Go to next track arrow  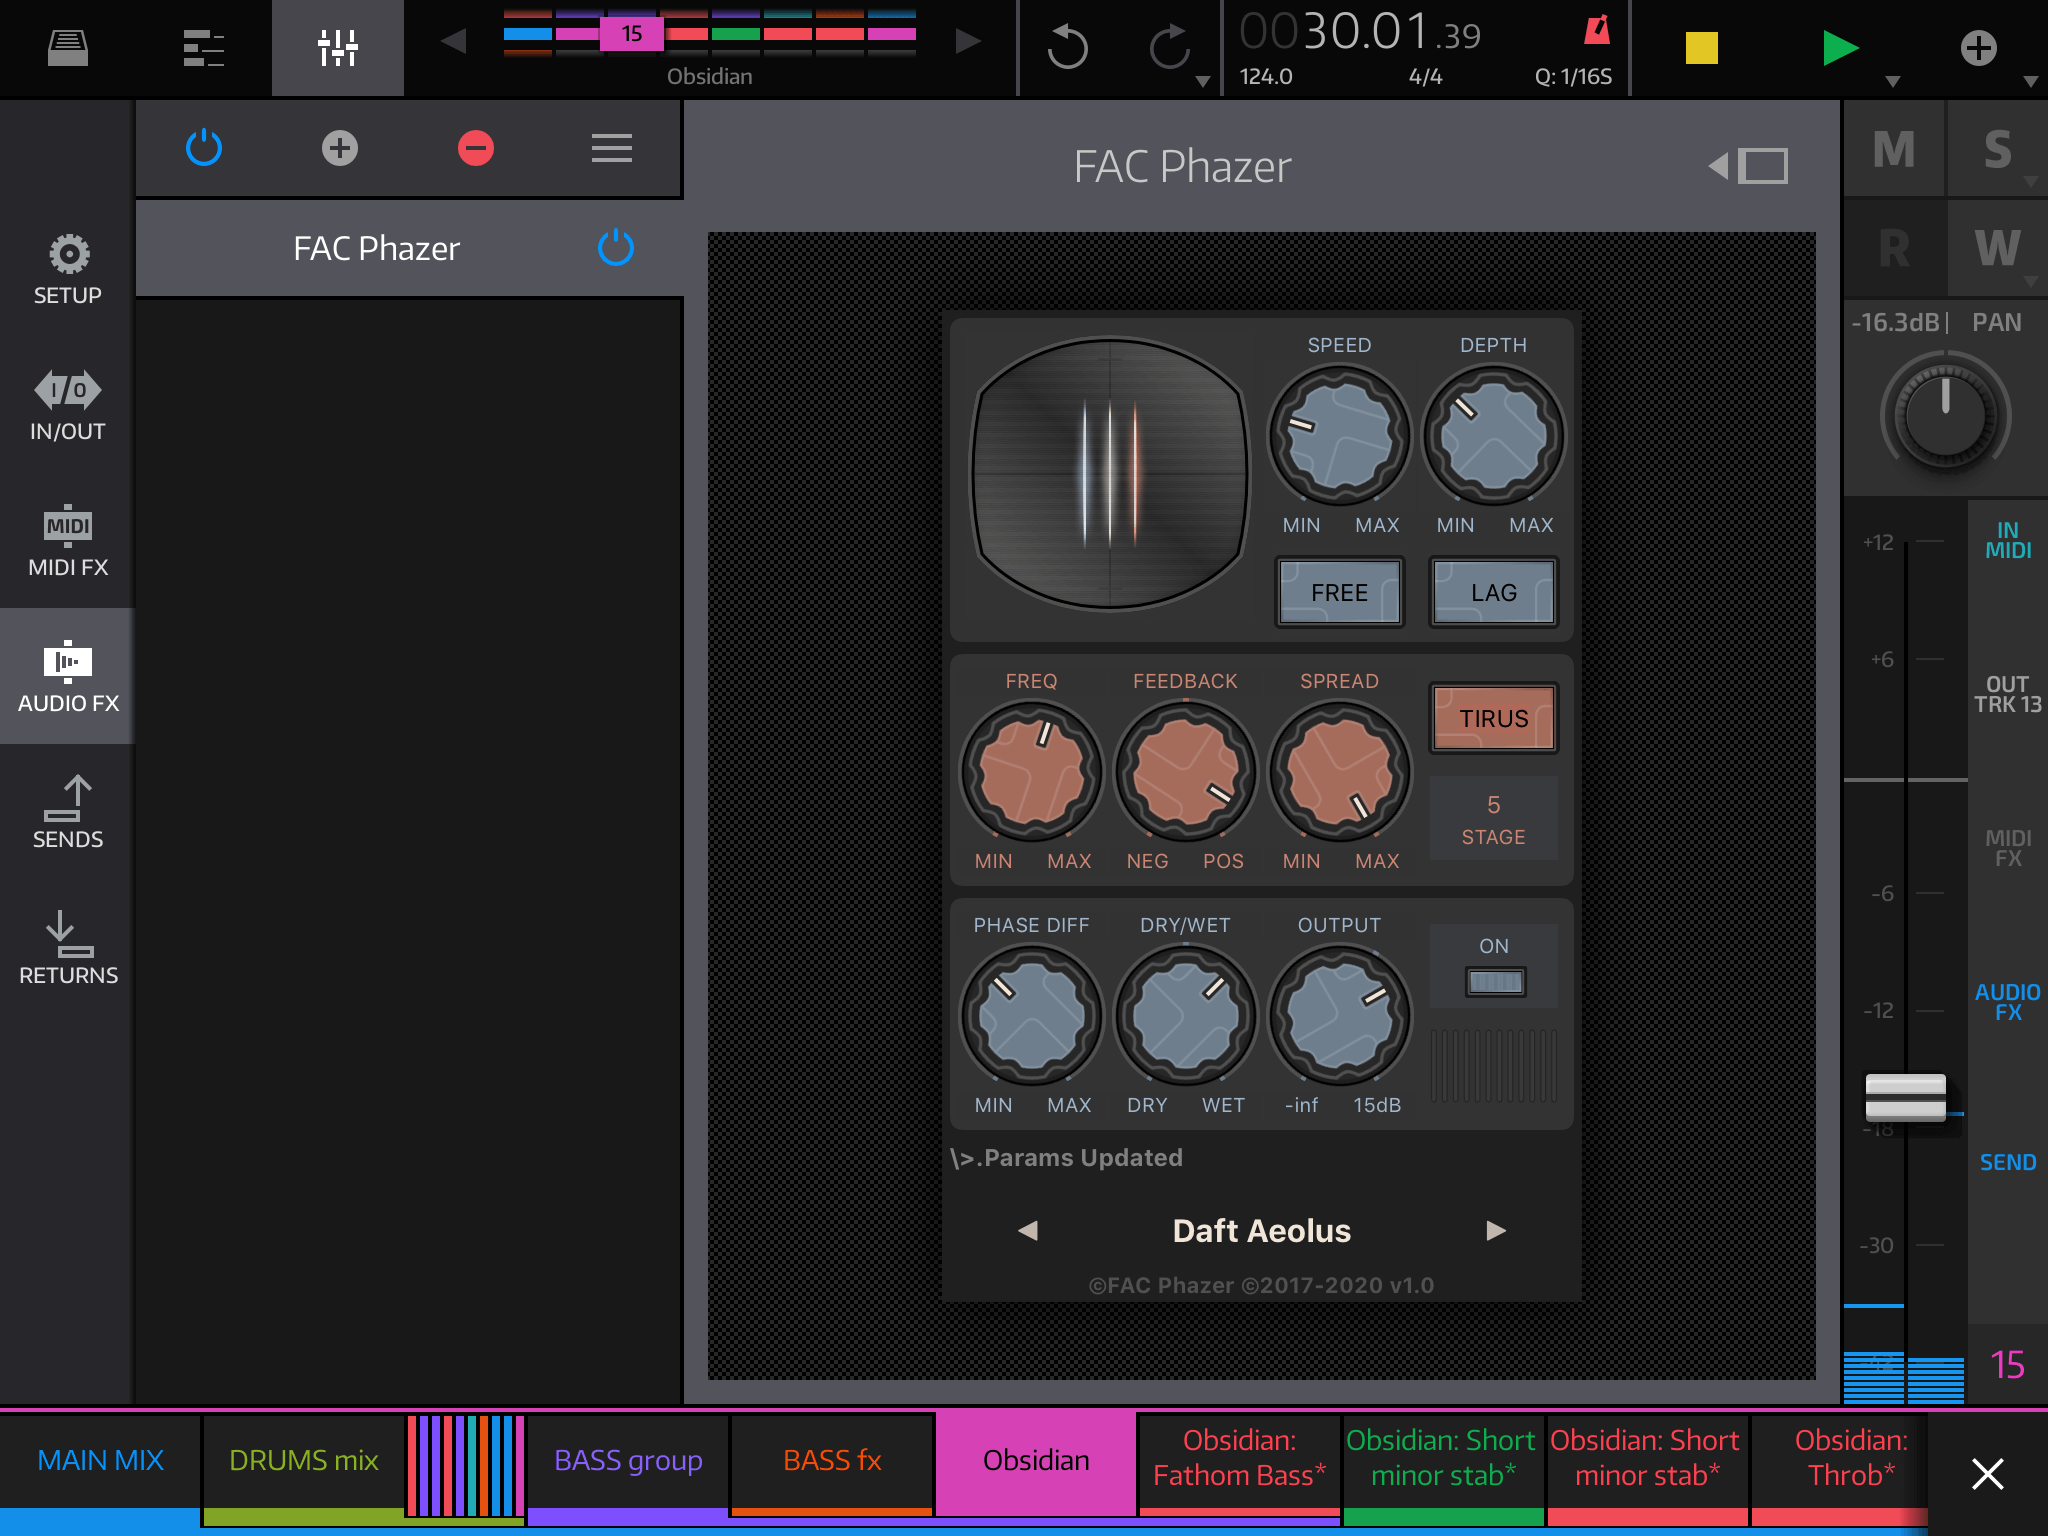click(x=967, y=41)
